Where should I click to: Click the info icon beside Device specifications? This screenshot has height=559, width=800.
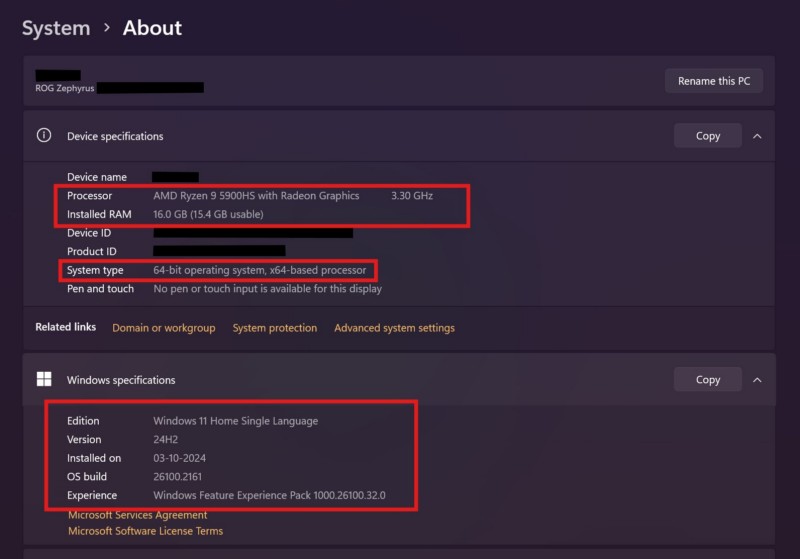[x=44, y=136]
